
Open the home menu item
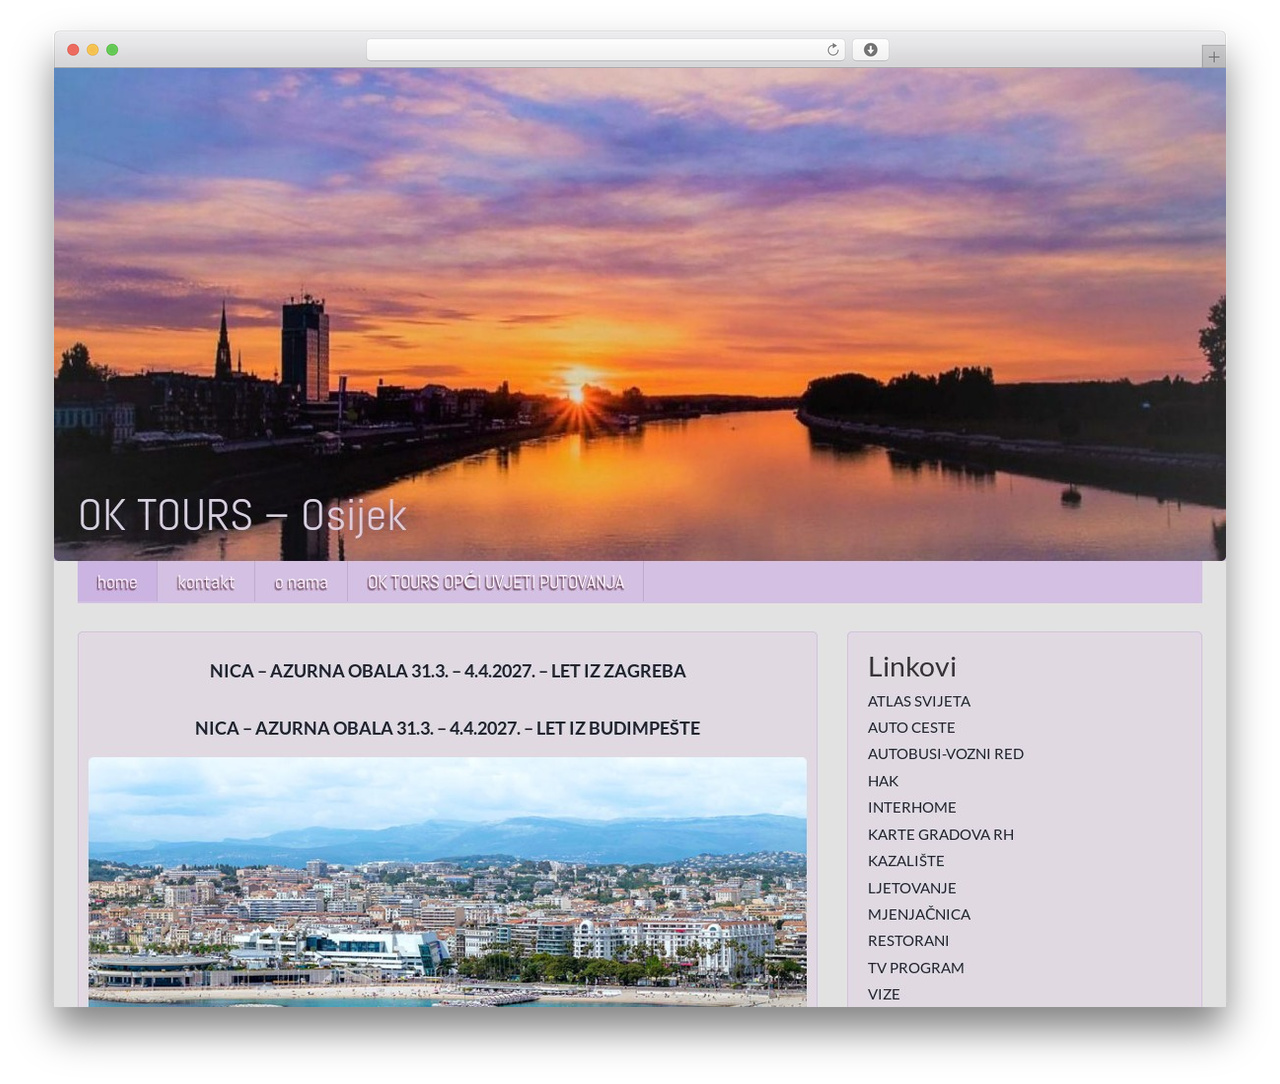117,583
